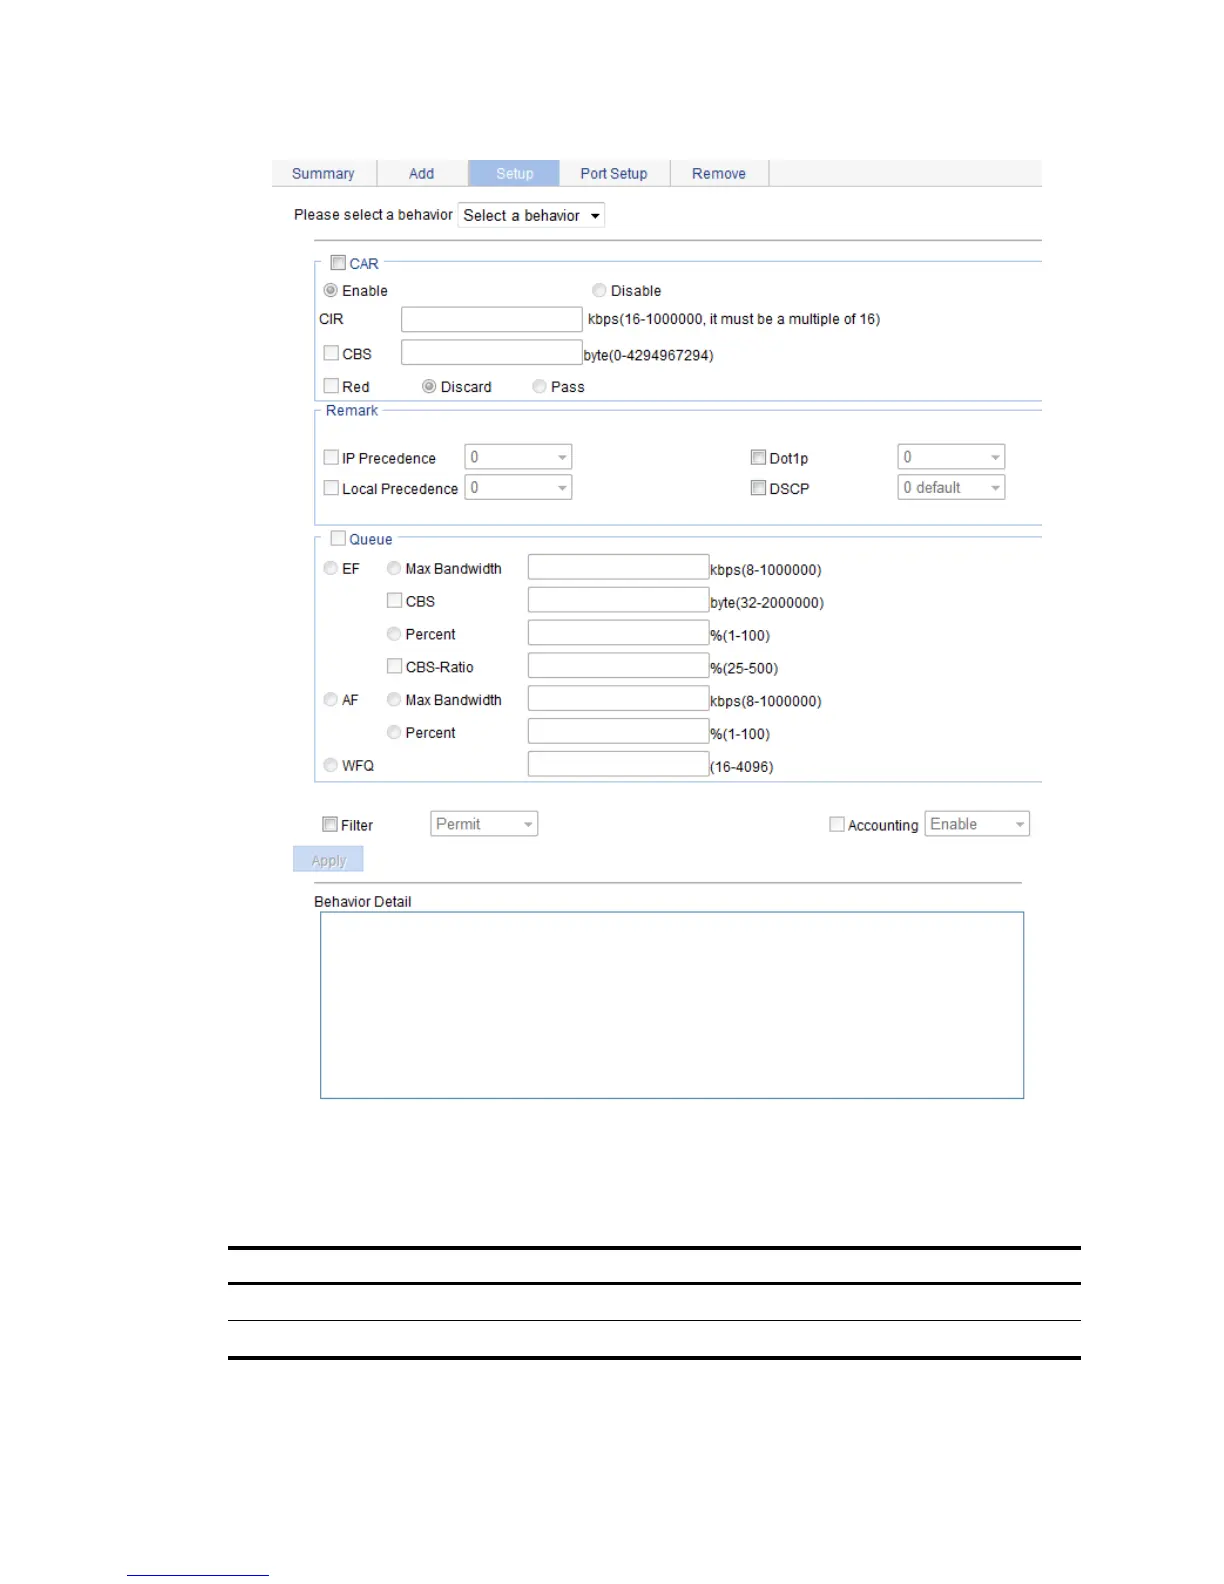The image size is (1224, 1584).
Task: Click the AF Percent input field
Action: coord(618,731)
